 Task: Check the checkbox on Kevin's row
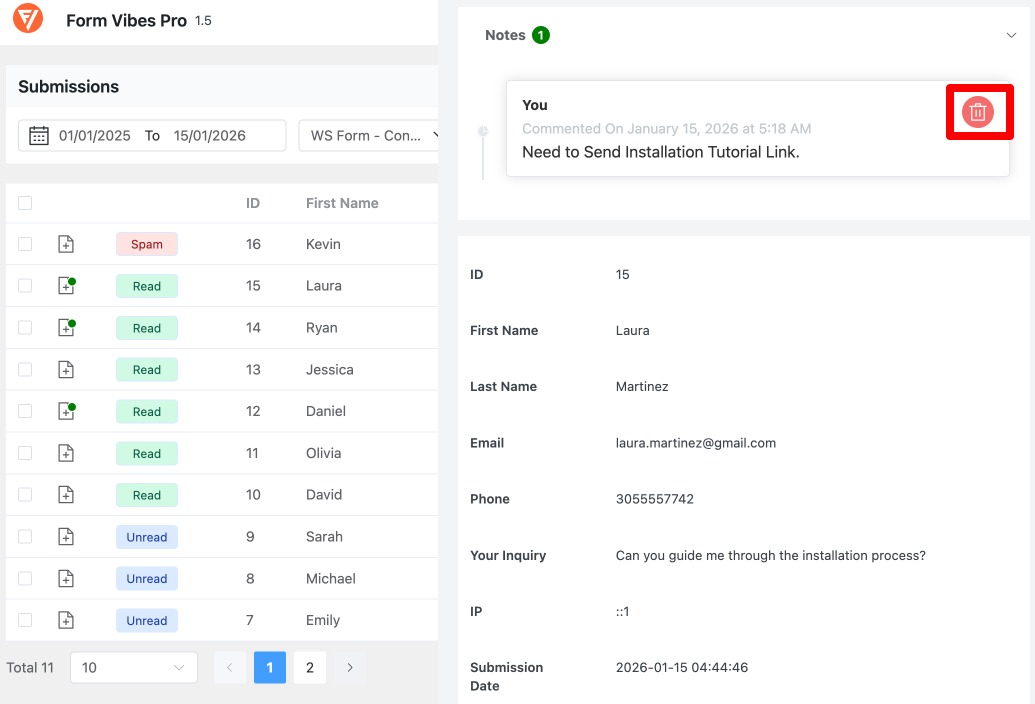(25, 243)
